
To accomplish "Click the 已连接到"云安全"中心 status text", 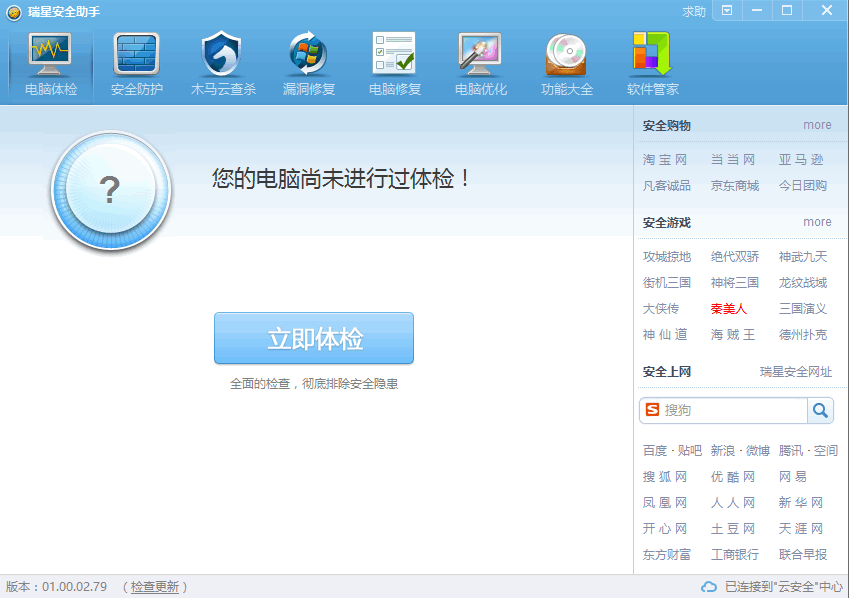I will (783, 587).
